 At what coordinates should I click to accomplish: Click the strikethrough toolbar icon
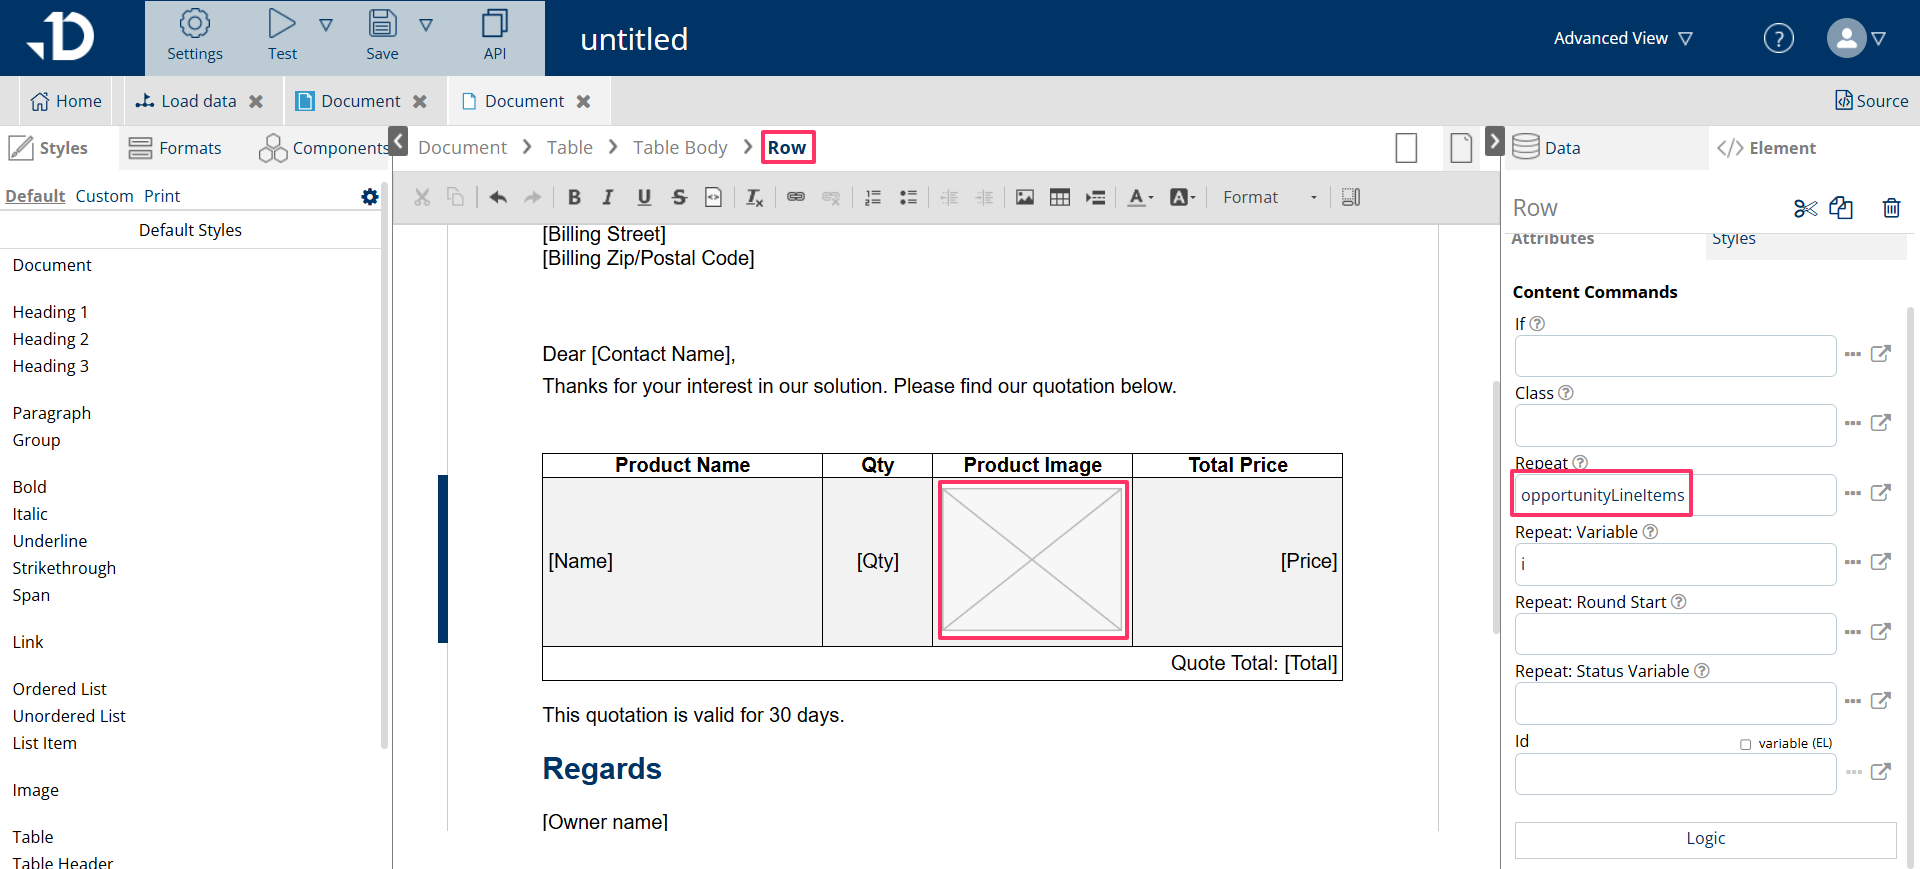(679, 197)
